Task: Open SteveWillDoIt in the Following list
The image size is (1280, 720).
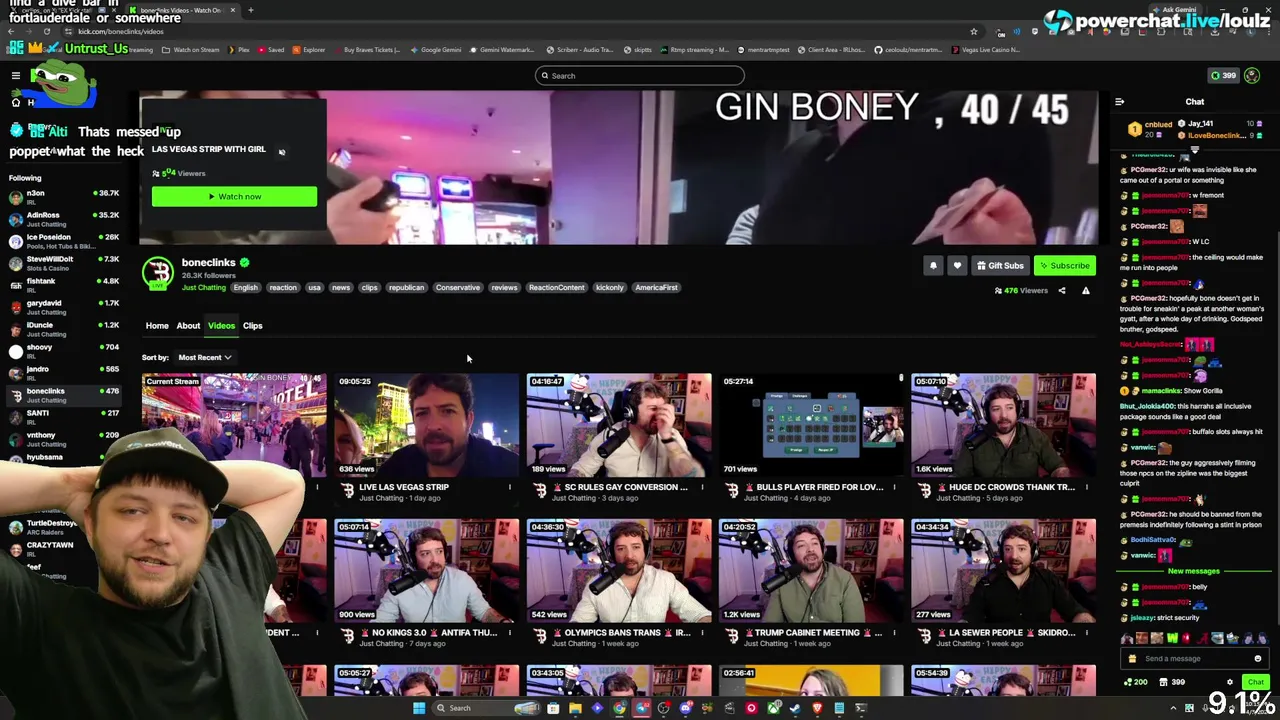Action: pos(62,263)
